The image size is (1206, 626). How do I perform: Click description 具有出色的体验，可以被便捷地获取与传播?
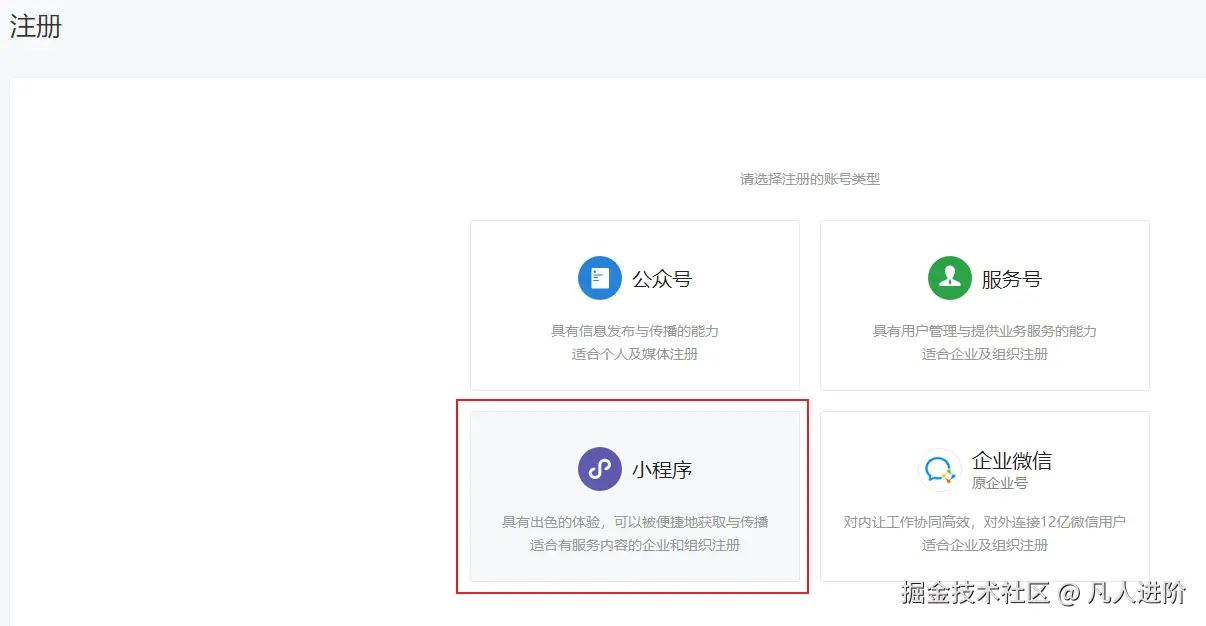[x=635, y=522]
